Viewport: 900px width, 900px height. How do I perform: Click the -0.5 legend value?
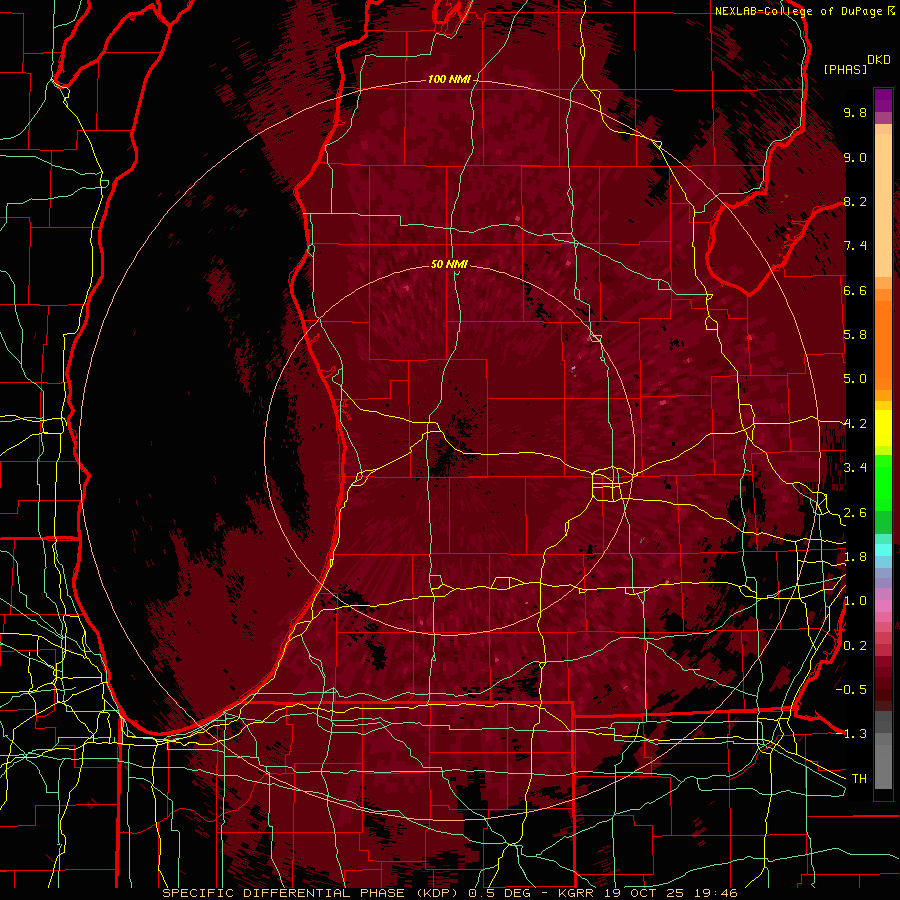coord(851,689)
